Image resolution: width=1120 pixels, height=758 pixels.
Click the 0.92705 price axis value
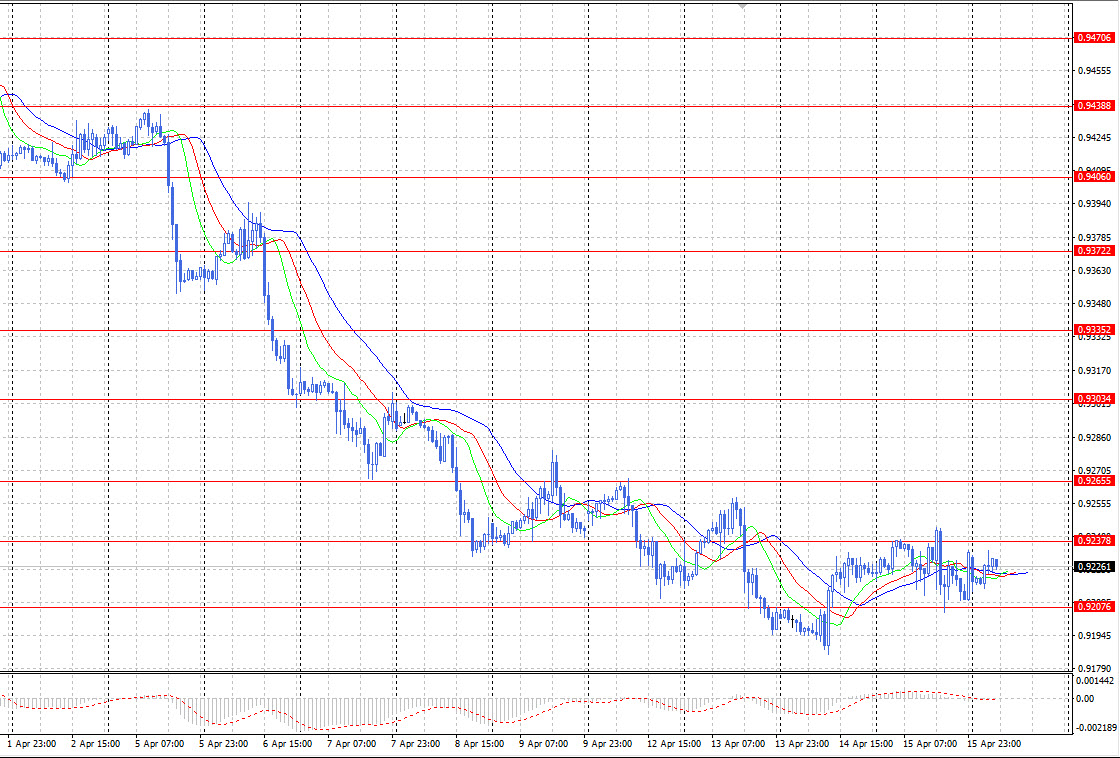pyautogui.click(x=1094, y=471)
